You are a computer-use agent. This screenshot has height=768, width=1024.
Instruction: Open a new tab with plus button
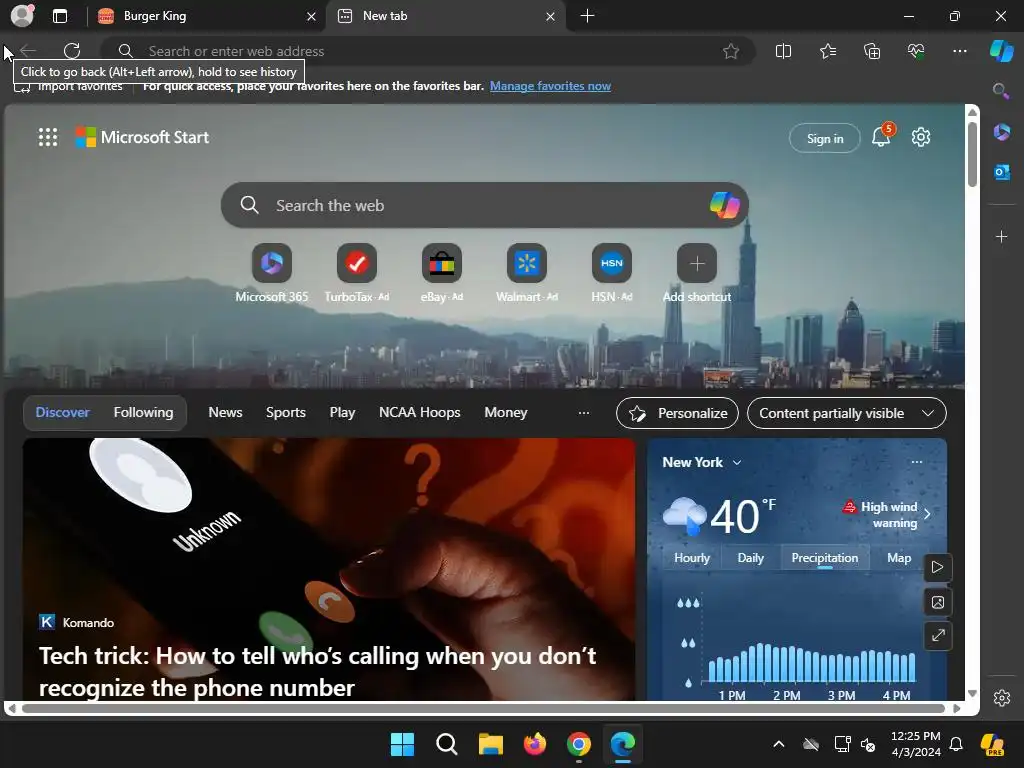[x=587, y=16]
